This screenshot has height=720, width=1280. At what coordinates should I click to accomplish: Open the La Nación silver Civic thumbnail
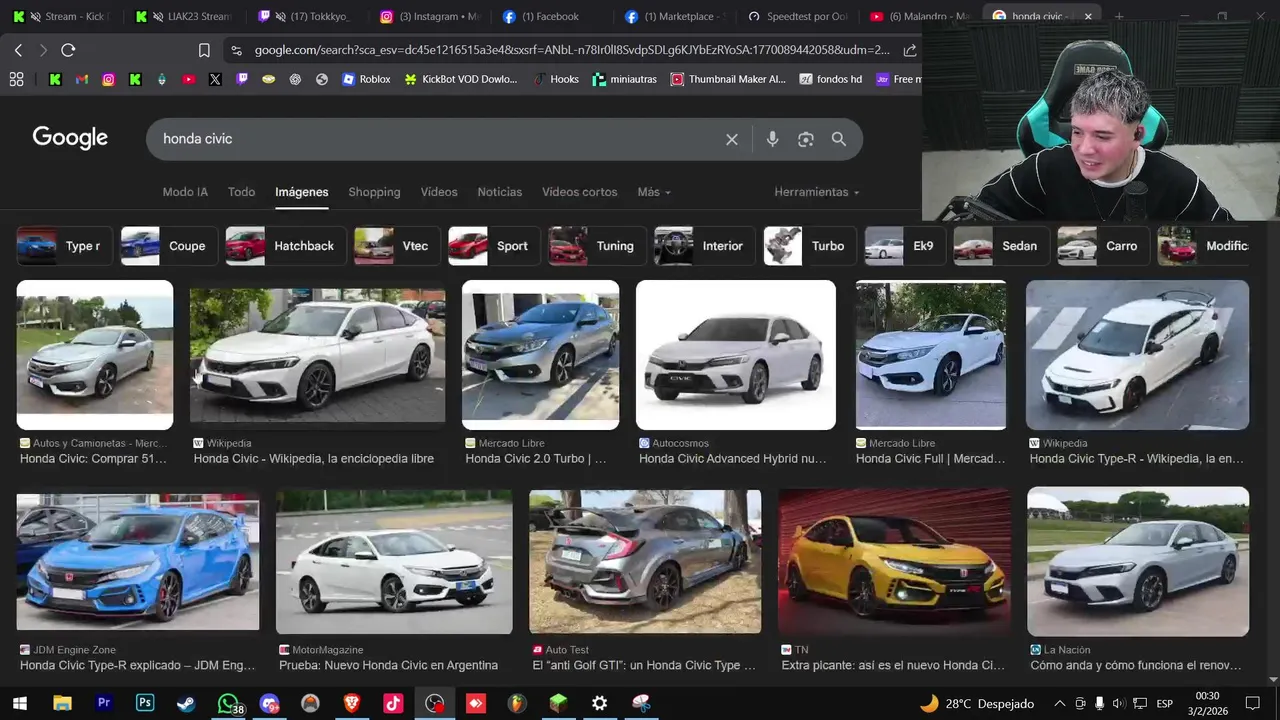click(1138, 562)
